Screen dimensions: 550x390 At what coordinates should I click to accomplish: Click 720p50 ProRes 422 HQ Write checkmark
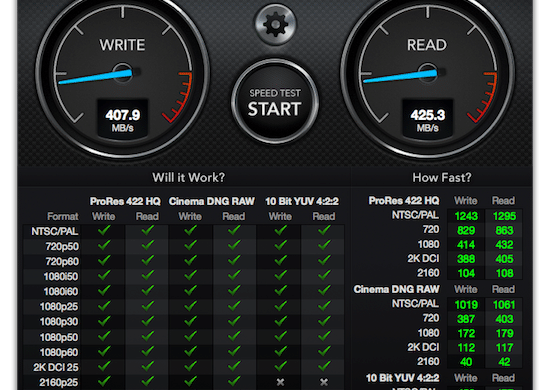pyautogui.click(x=104, y=246)
